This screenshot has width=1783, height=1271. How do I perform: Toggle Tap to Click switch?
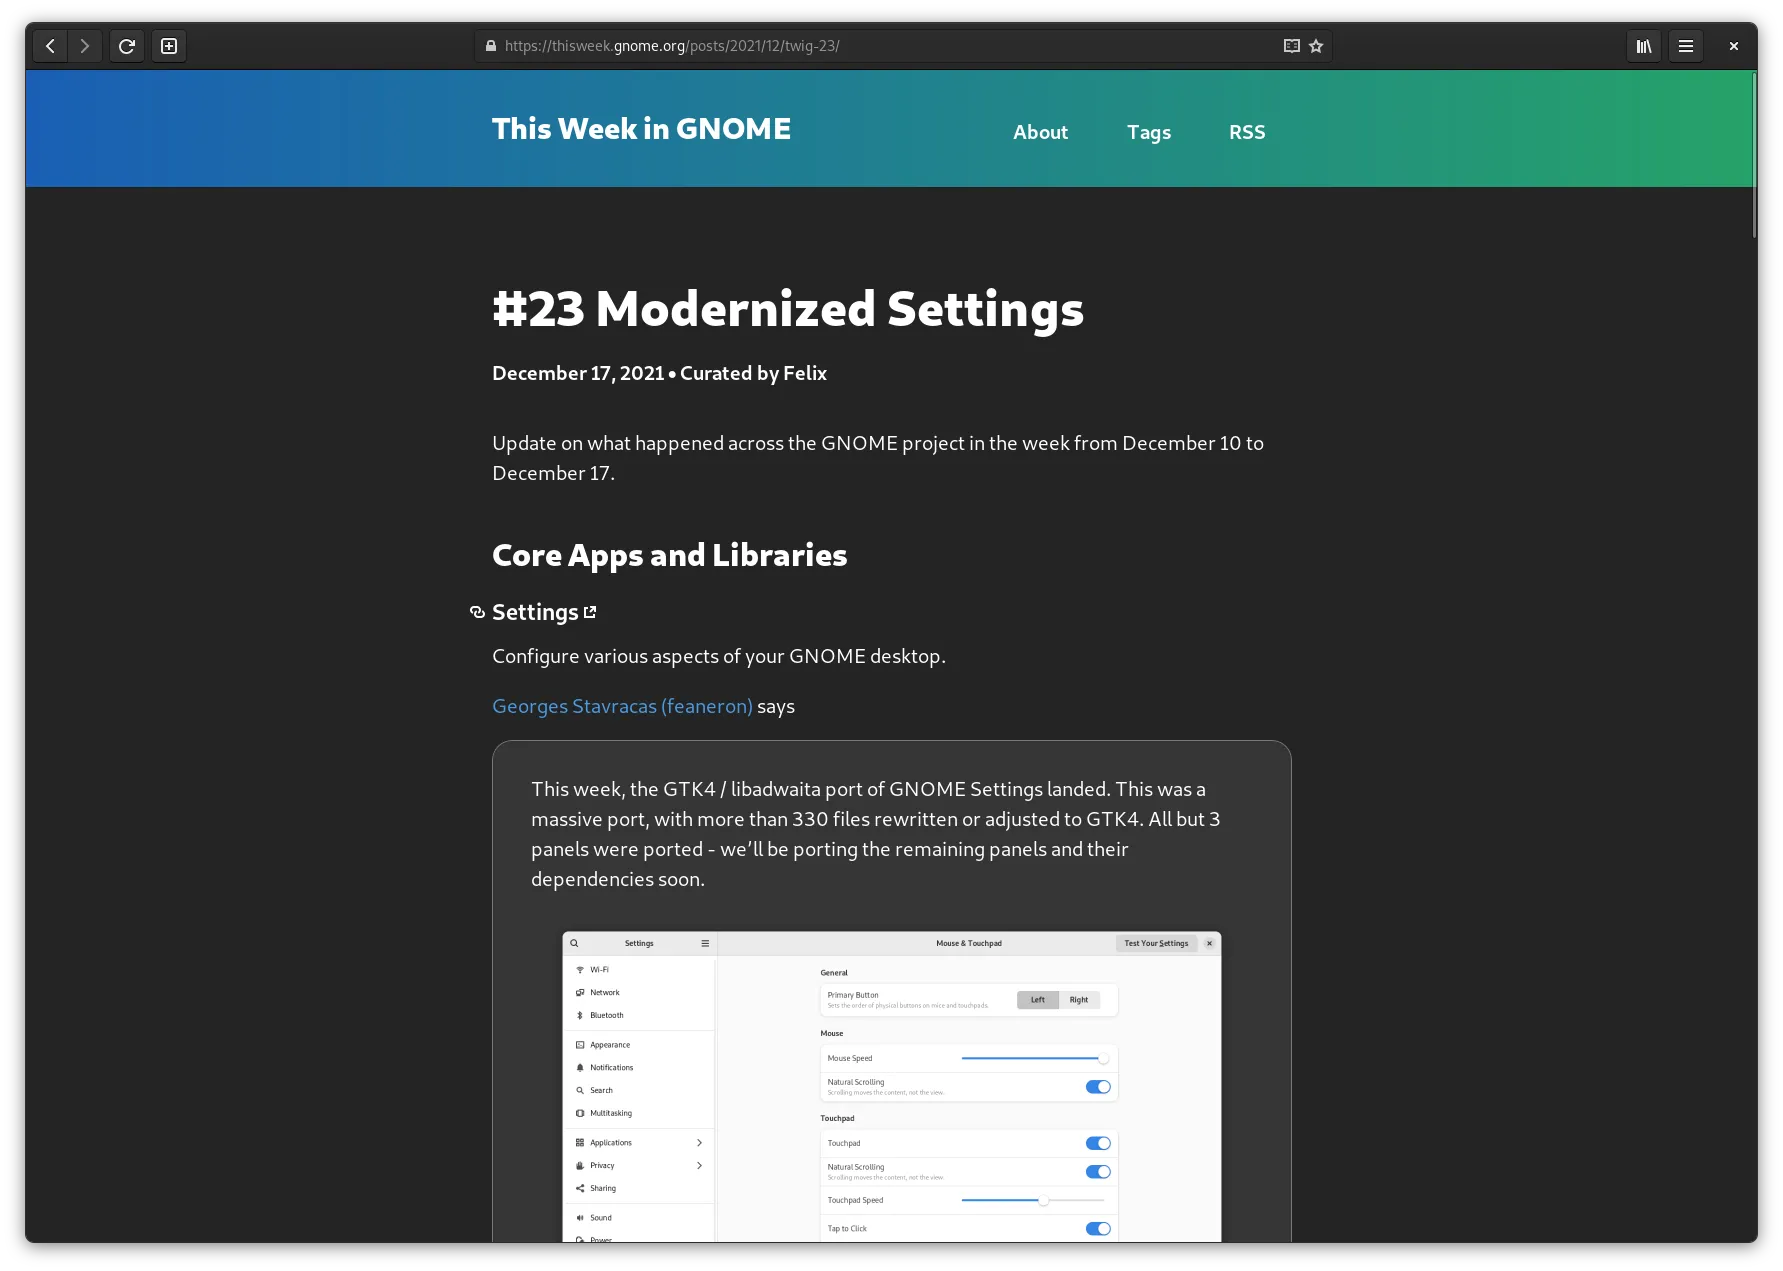pos(1097,1229)
